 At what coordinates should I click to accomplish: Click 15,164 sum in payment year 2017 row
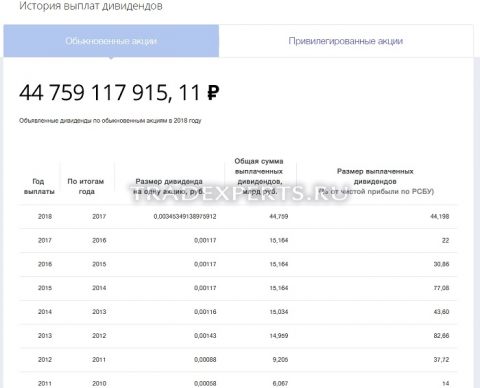coord(279,240)
